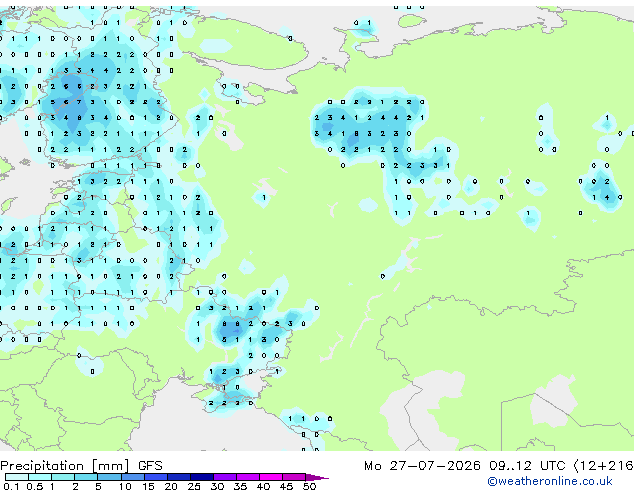Click the '35' legend scale label
Screen dimensions: 634x490
coord(240,486)
